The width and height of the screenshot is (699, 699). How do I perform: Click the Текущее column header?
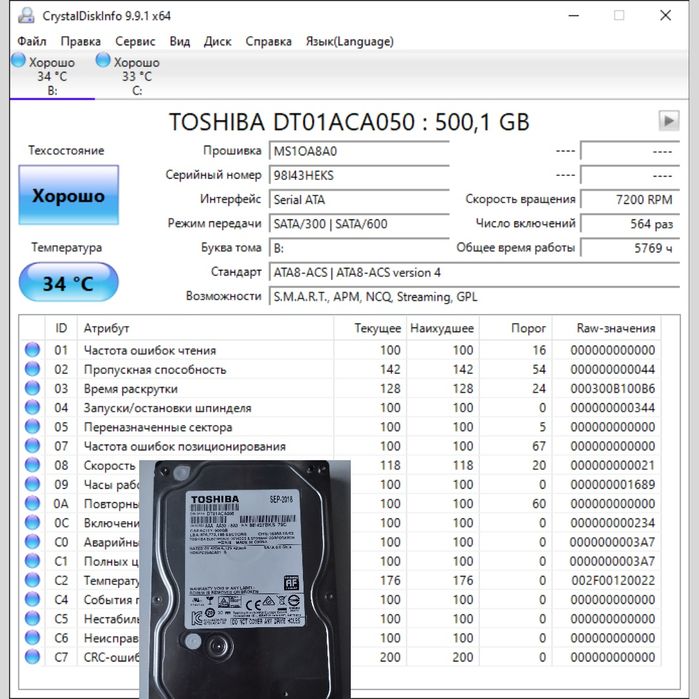(x=370, y=328)
